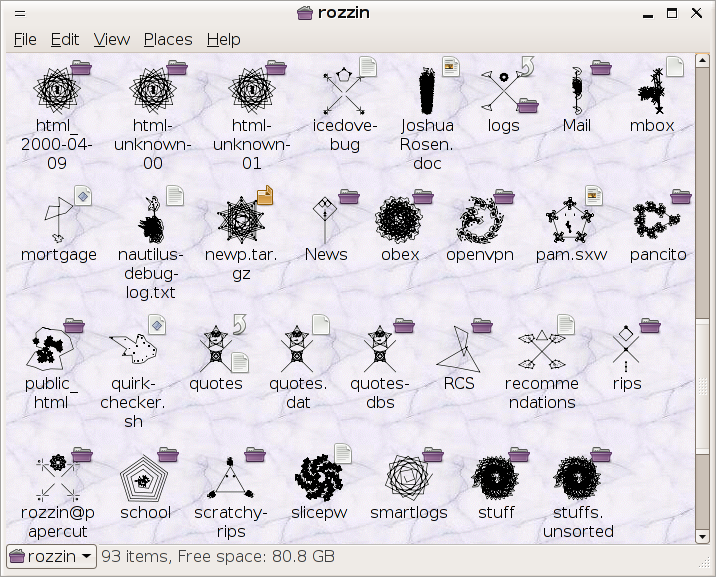The width and height of the screenshot is (716, 577).
Task: Open the Edit menu
Action: point(64,40)
